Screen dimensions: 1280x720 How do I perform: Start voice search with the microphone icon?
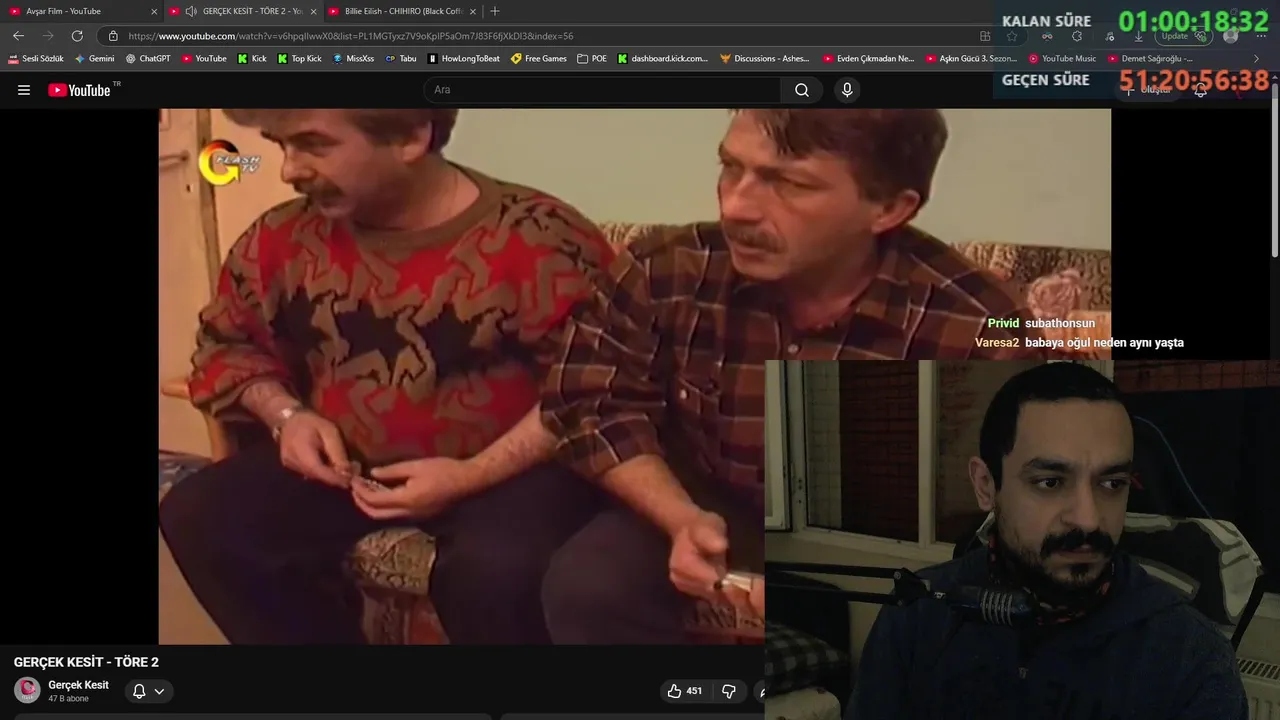pyautogui.click(x=847, y=90)
